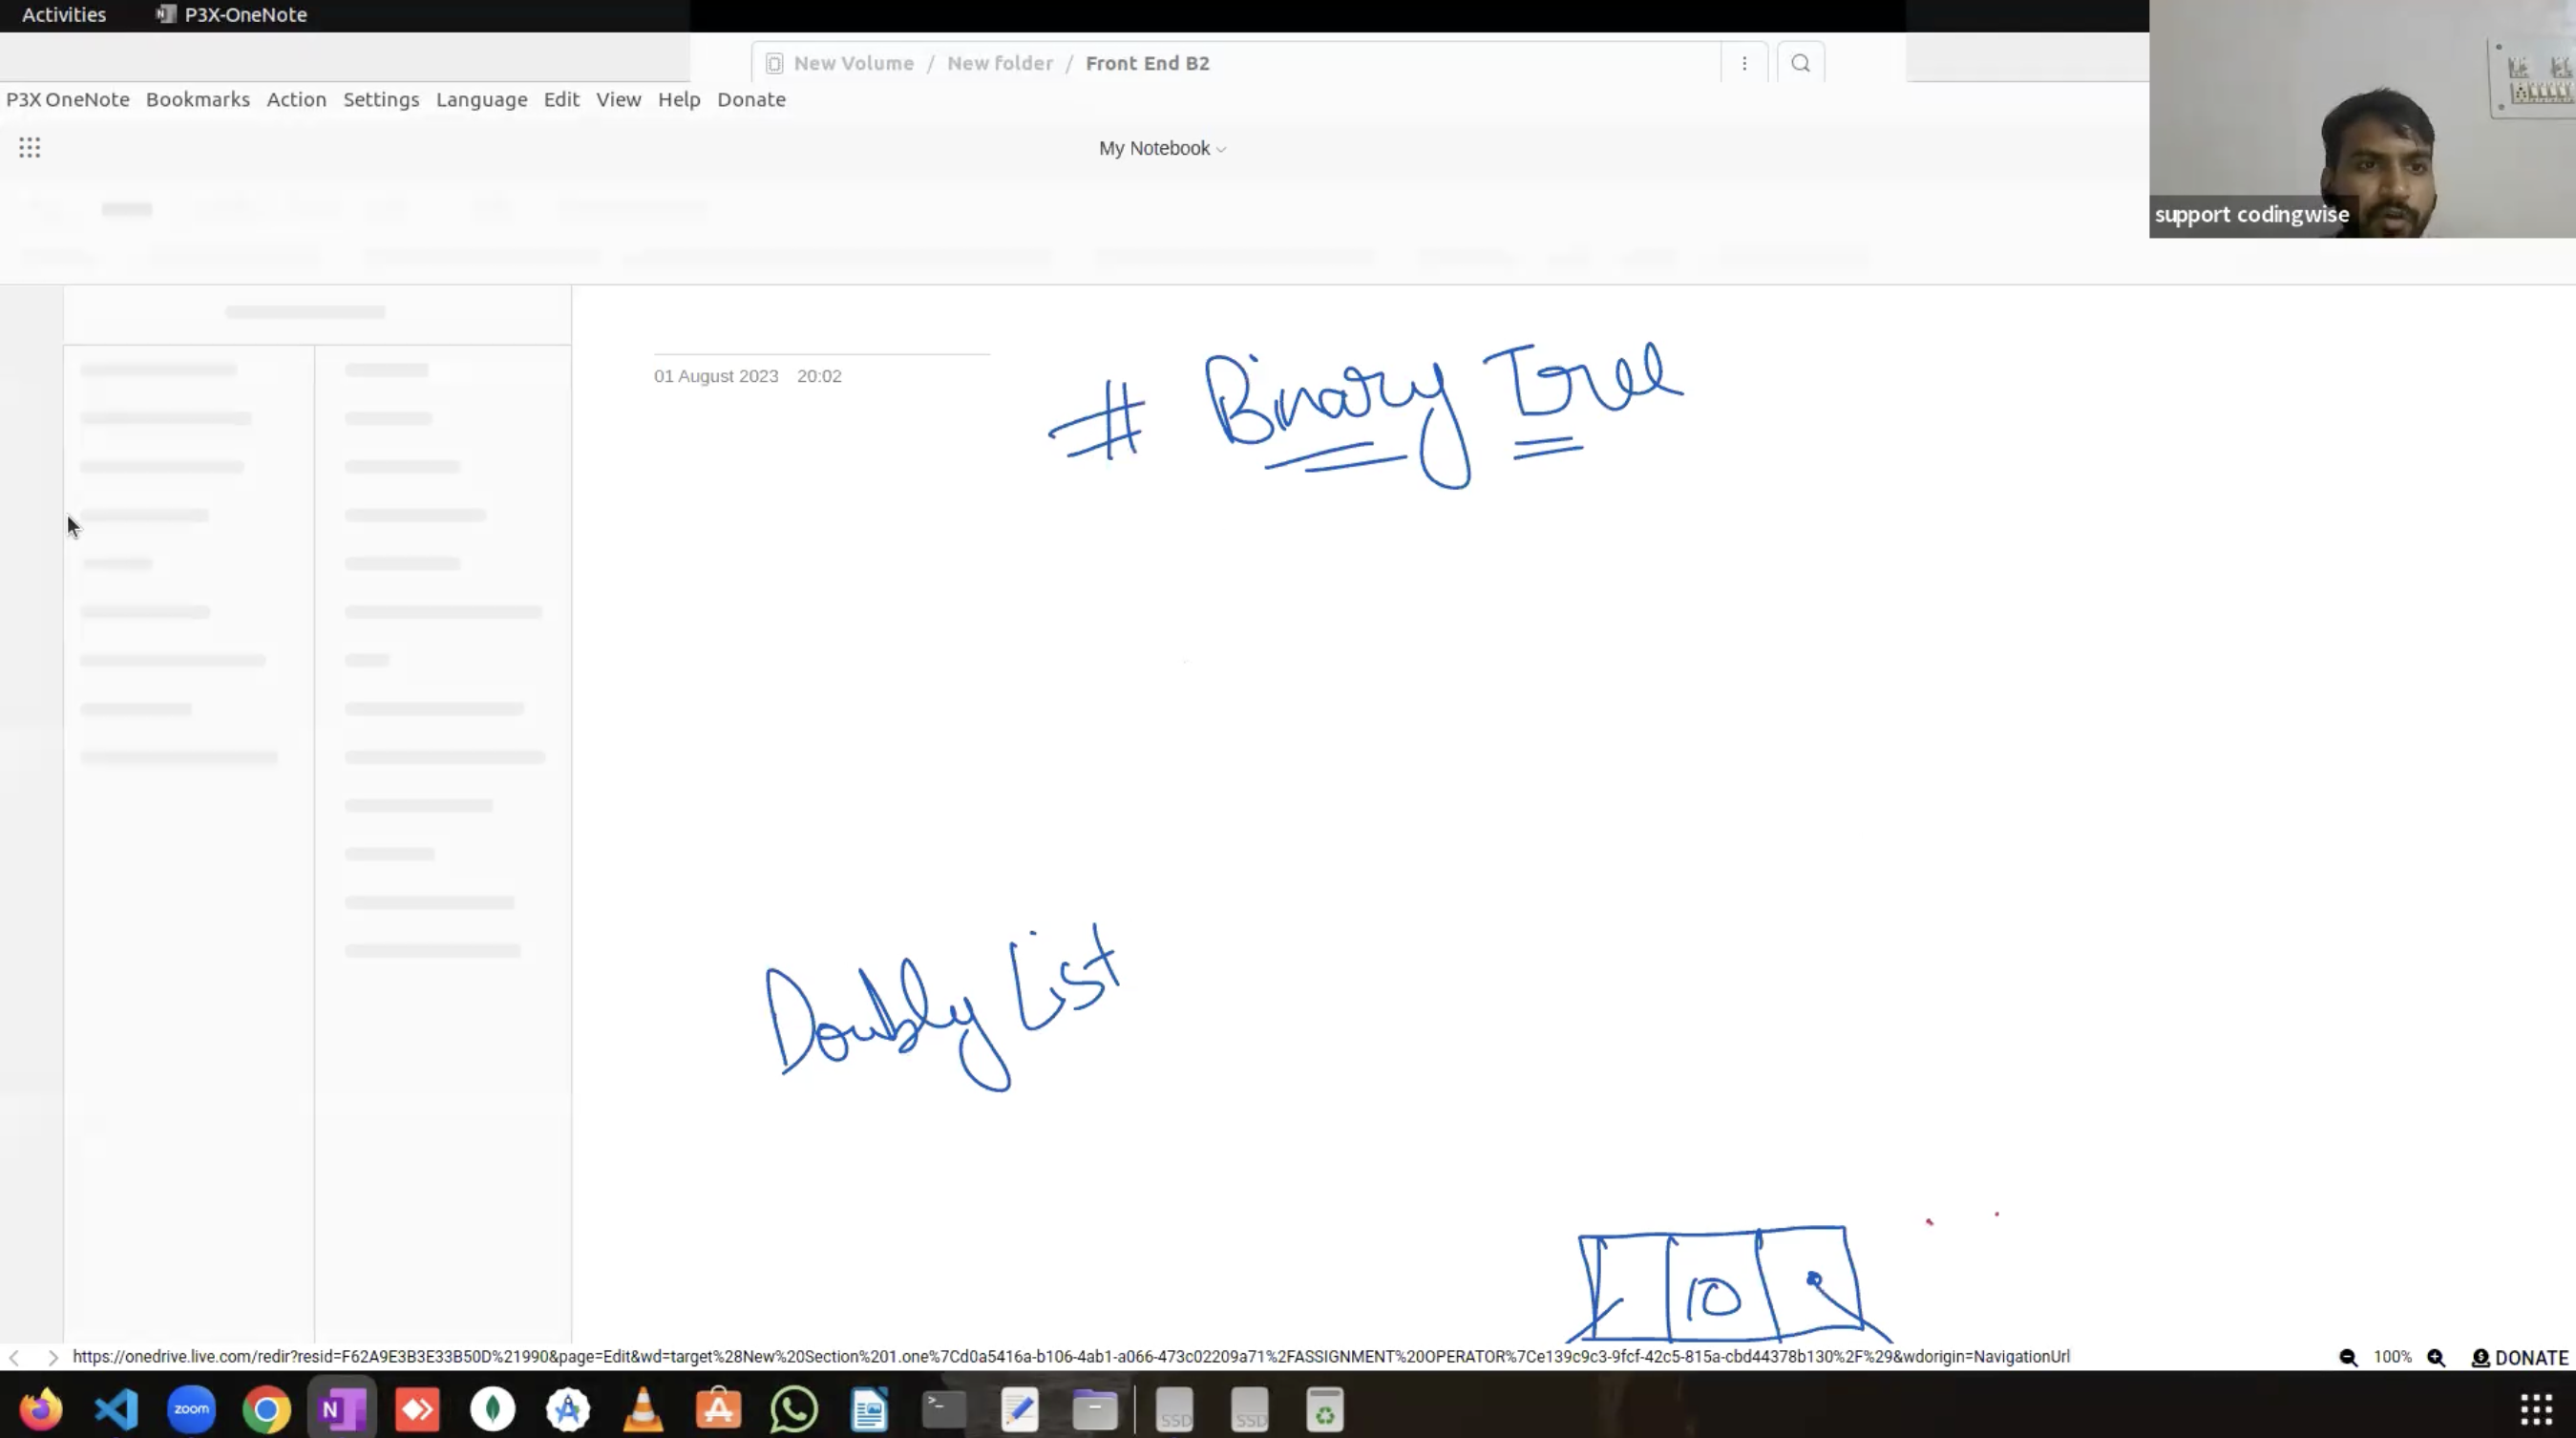Show all applications grid in the dock corner

[x=2536, y=1410]
